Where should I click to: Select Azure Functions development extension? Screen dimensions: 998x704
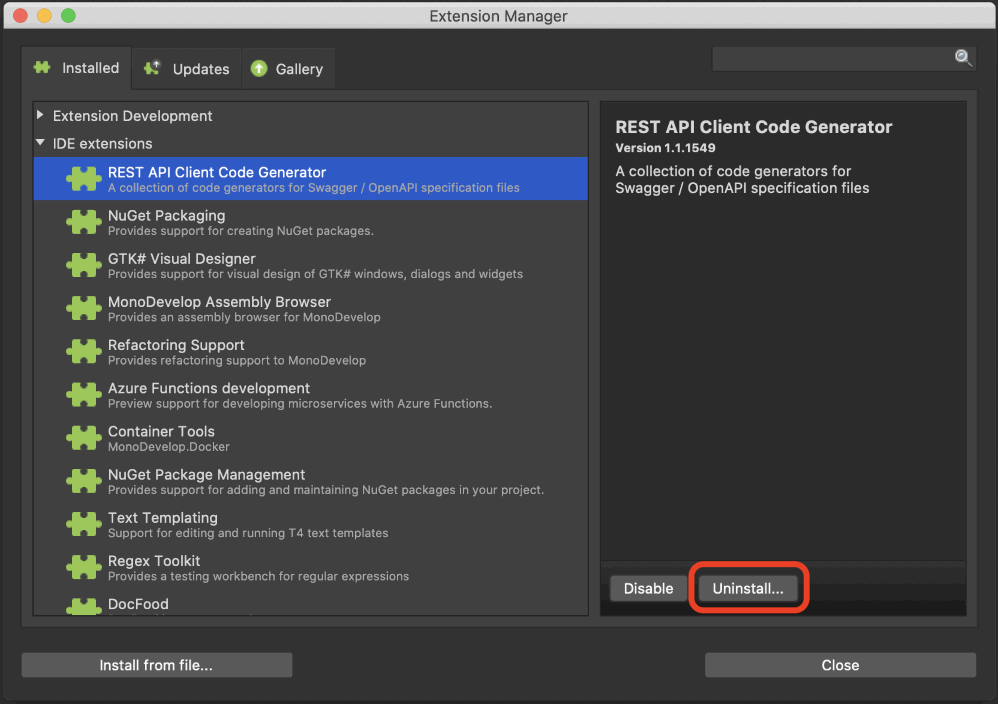pyautogui.click(x=311, y=395)
